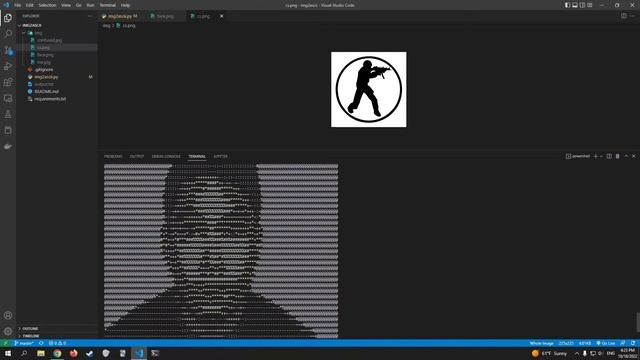The image size is (640, 360).
Task: Open the Run menu
Action: coord(90,5)
